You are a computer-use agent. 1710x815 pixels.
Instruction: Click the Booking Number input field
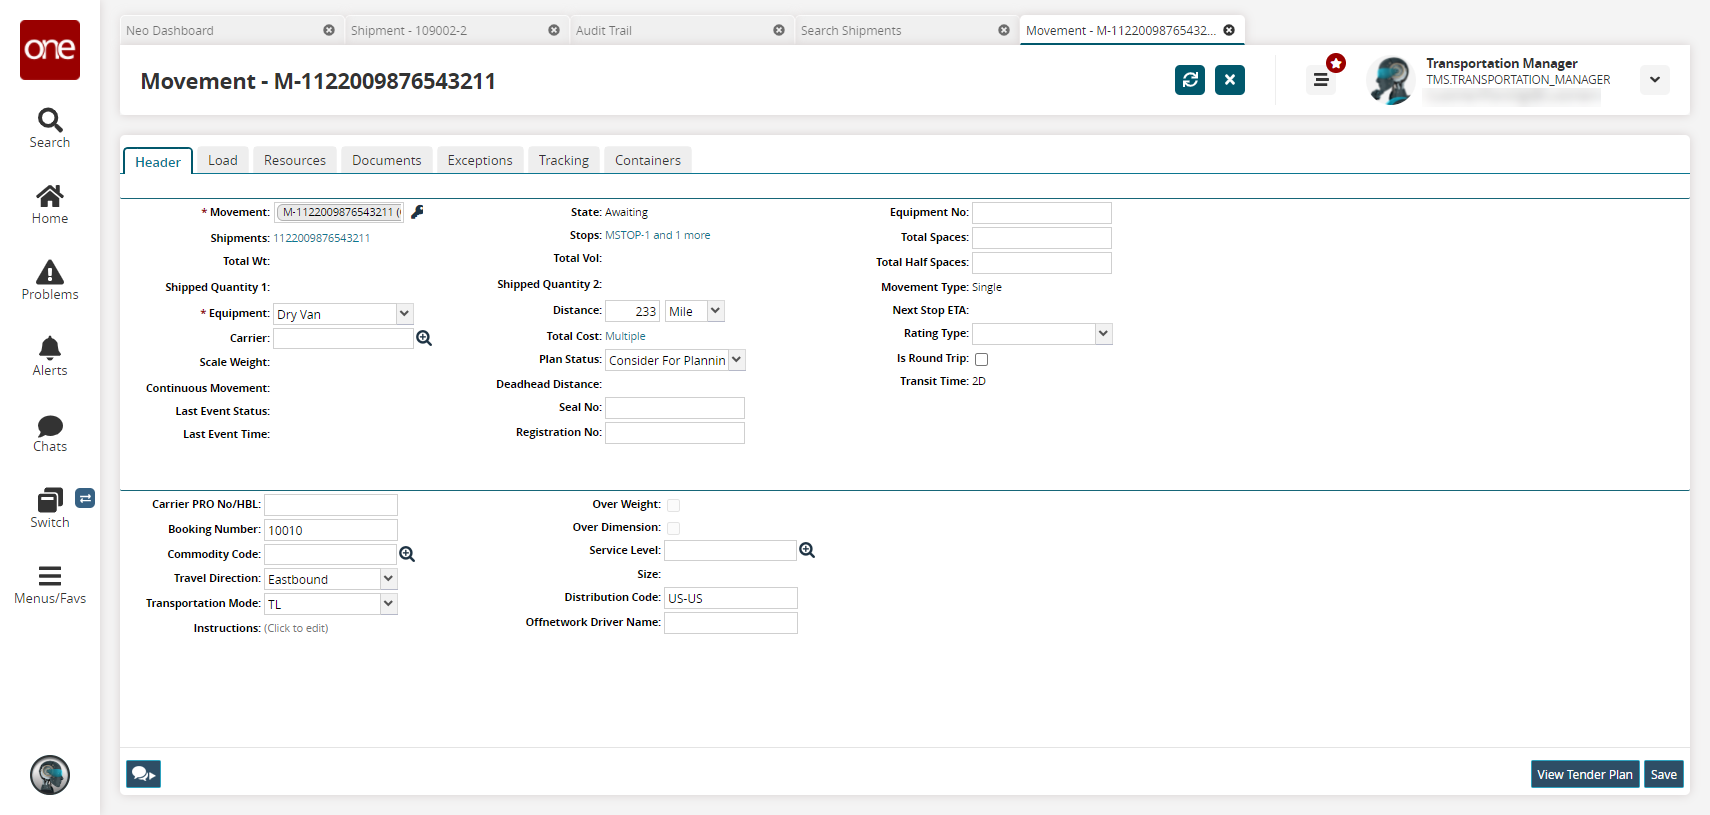pyautogui.click(x=330, y=530)
